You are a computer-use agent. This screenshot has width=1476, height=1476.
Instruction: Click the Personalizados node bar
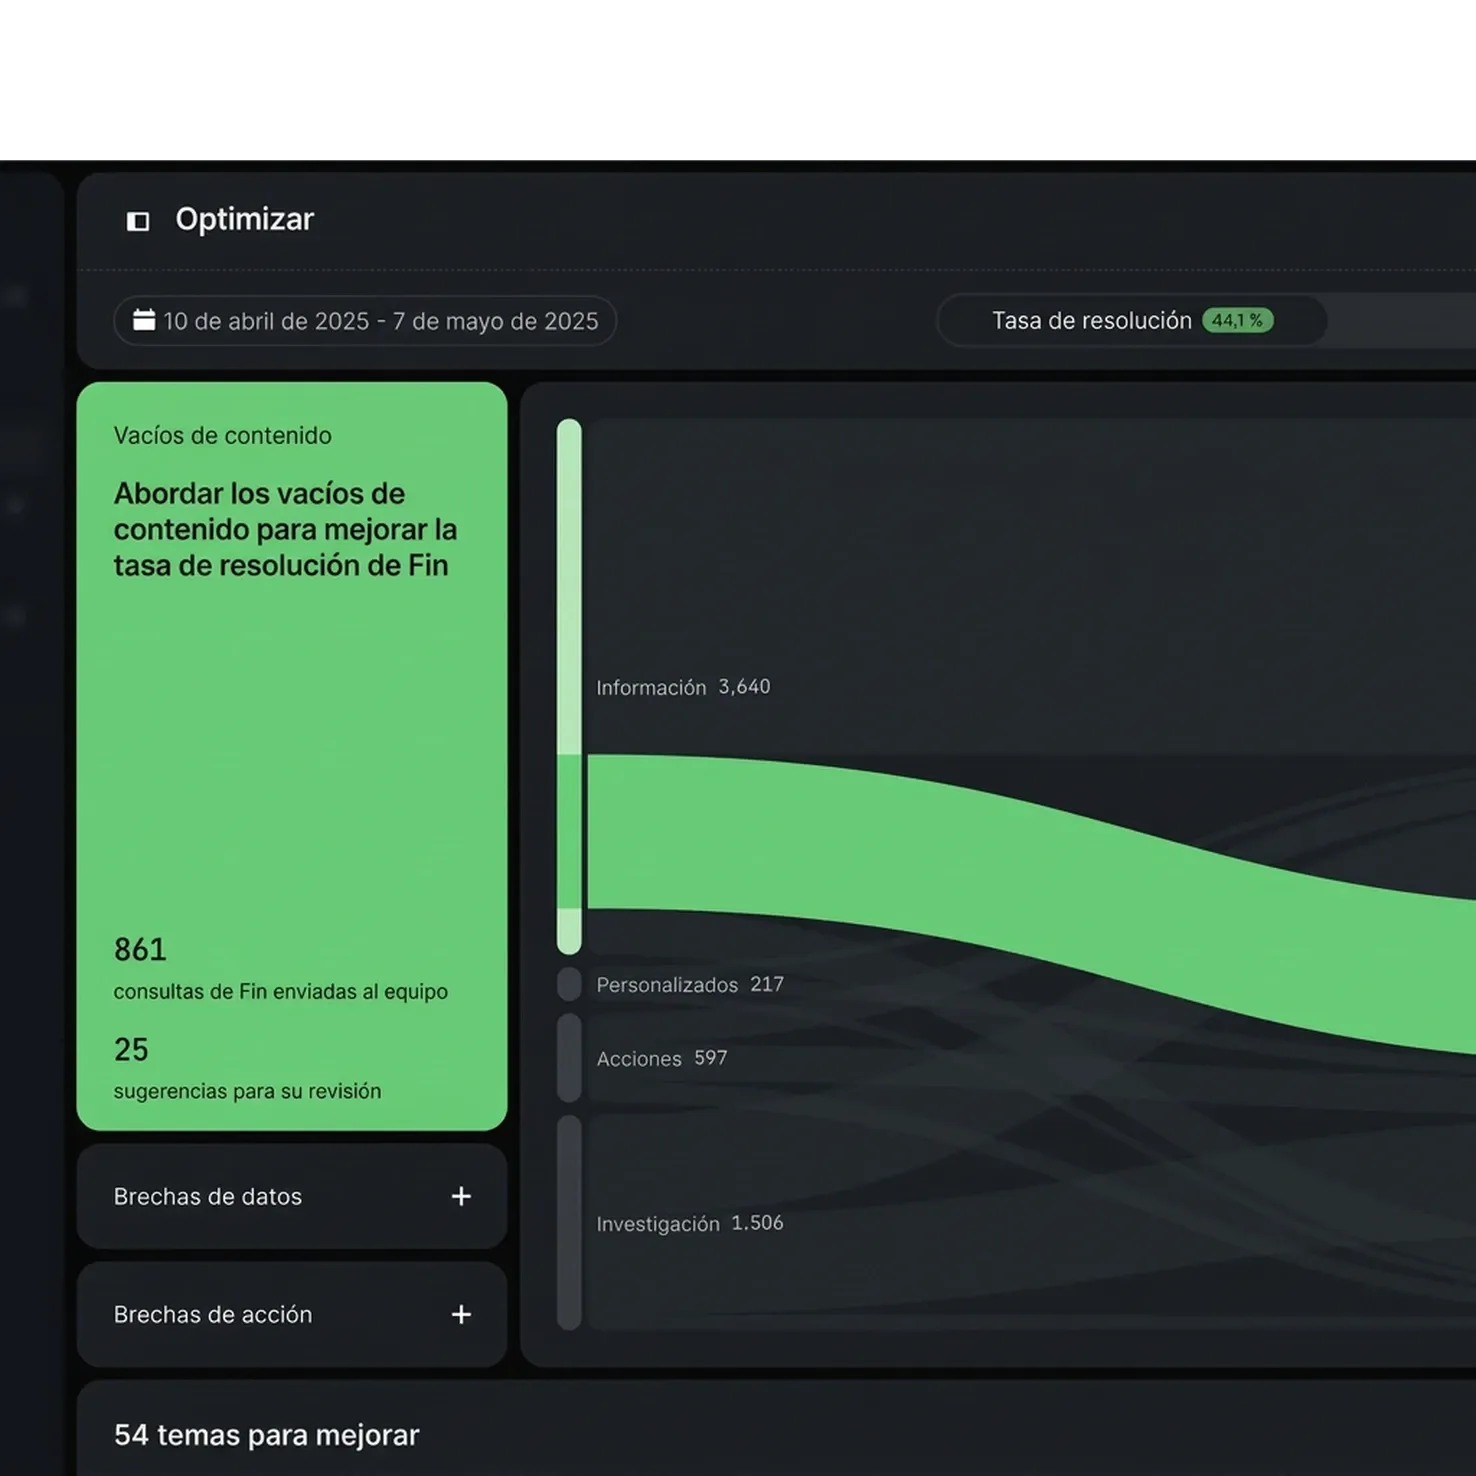pyautogui.click(x=569, y=984)
